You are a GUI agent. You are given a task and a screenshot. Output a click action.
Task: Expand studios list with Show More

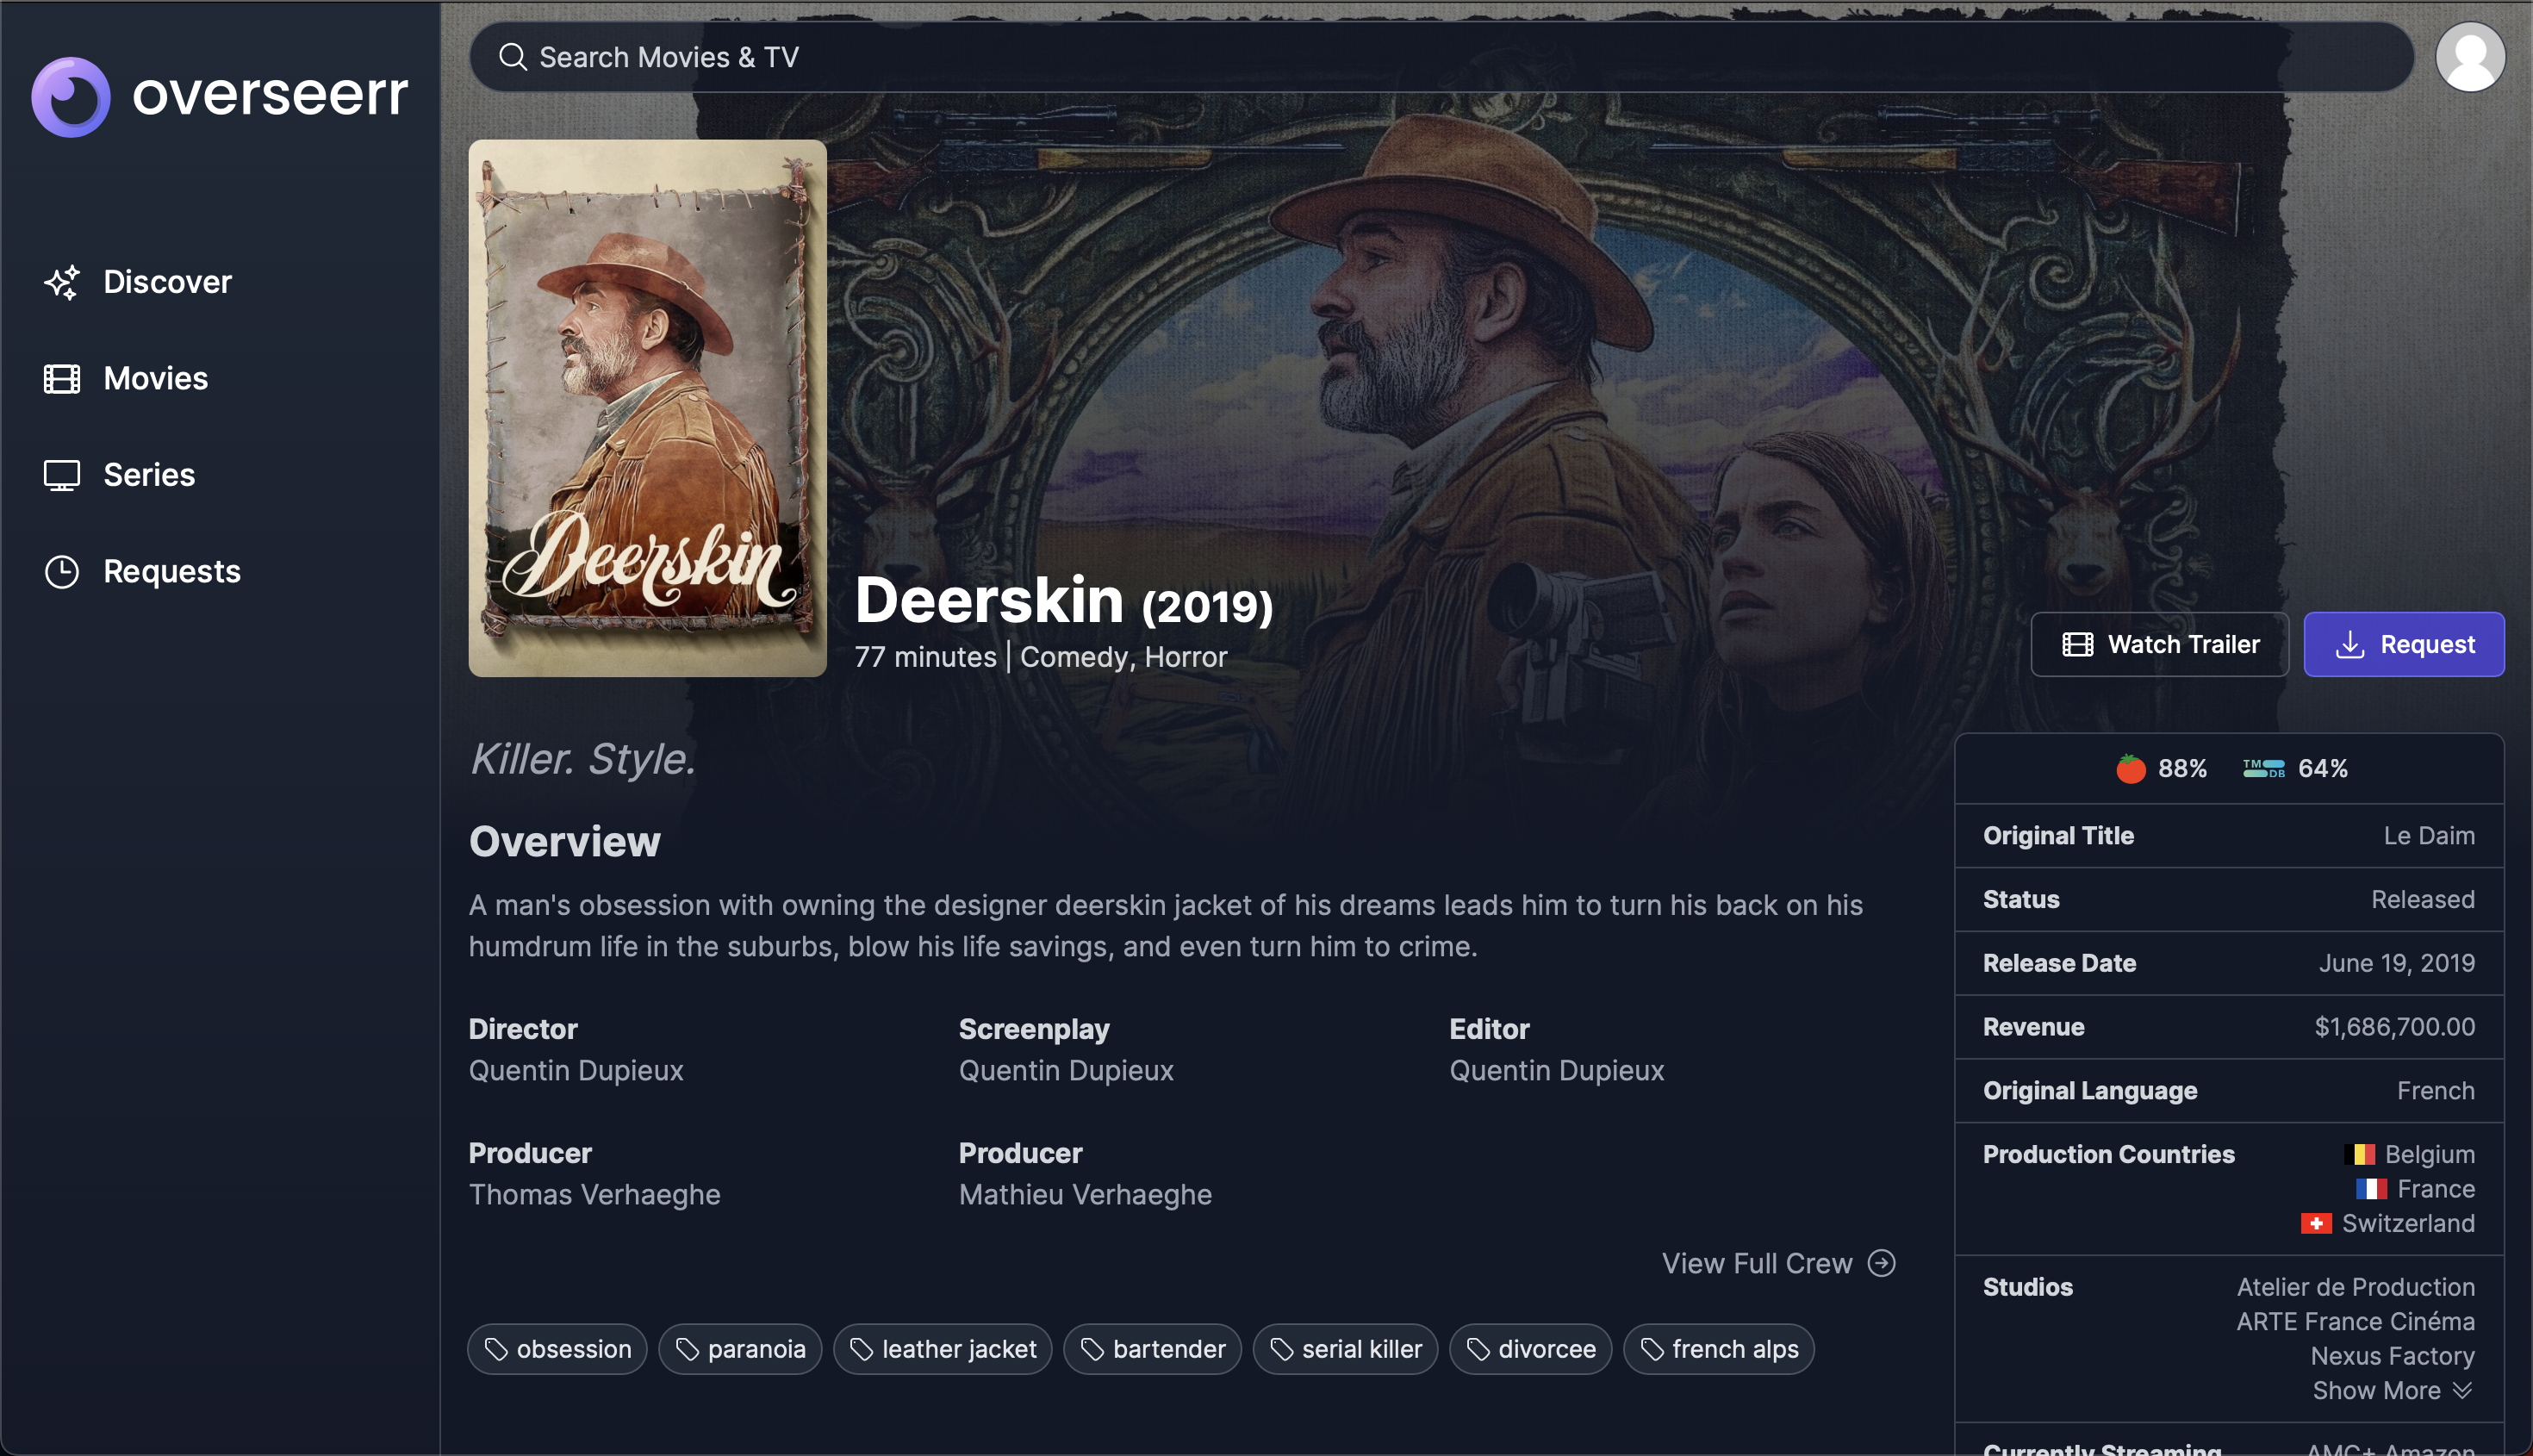coord(2393,1390)
